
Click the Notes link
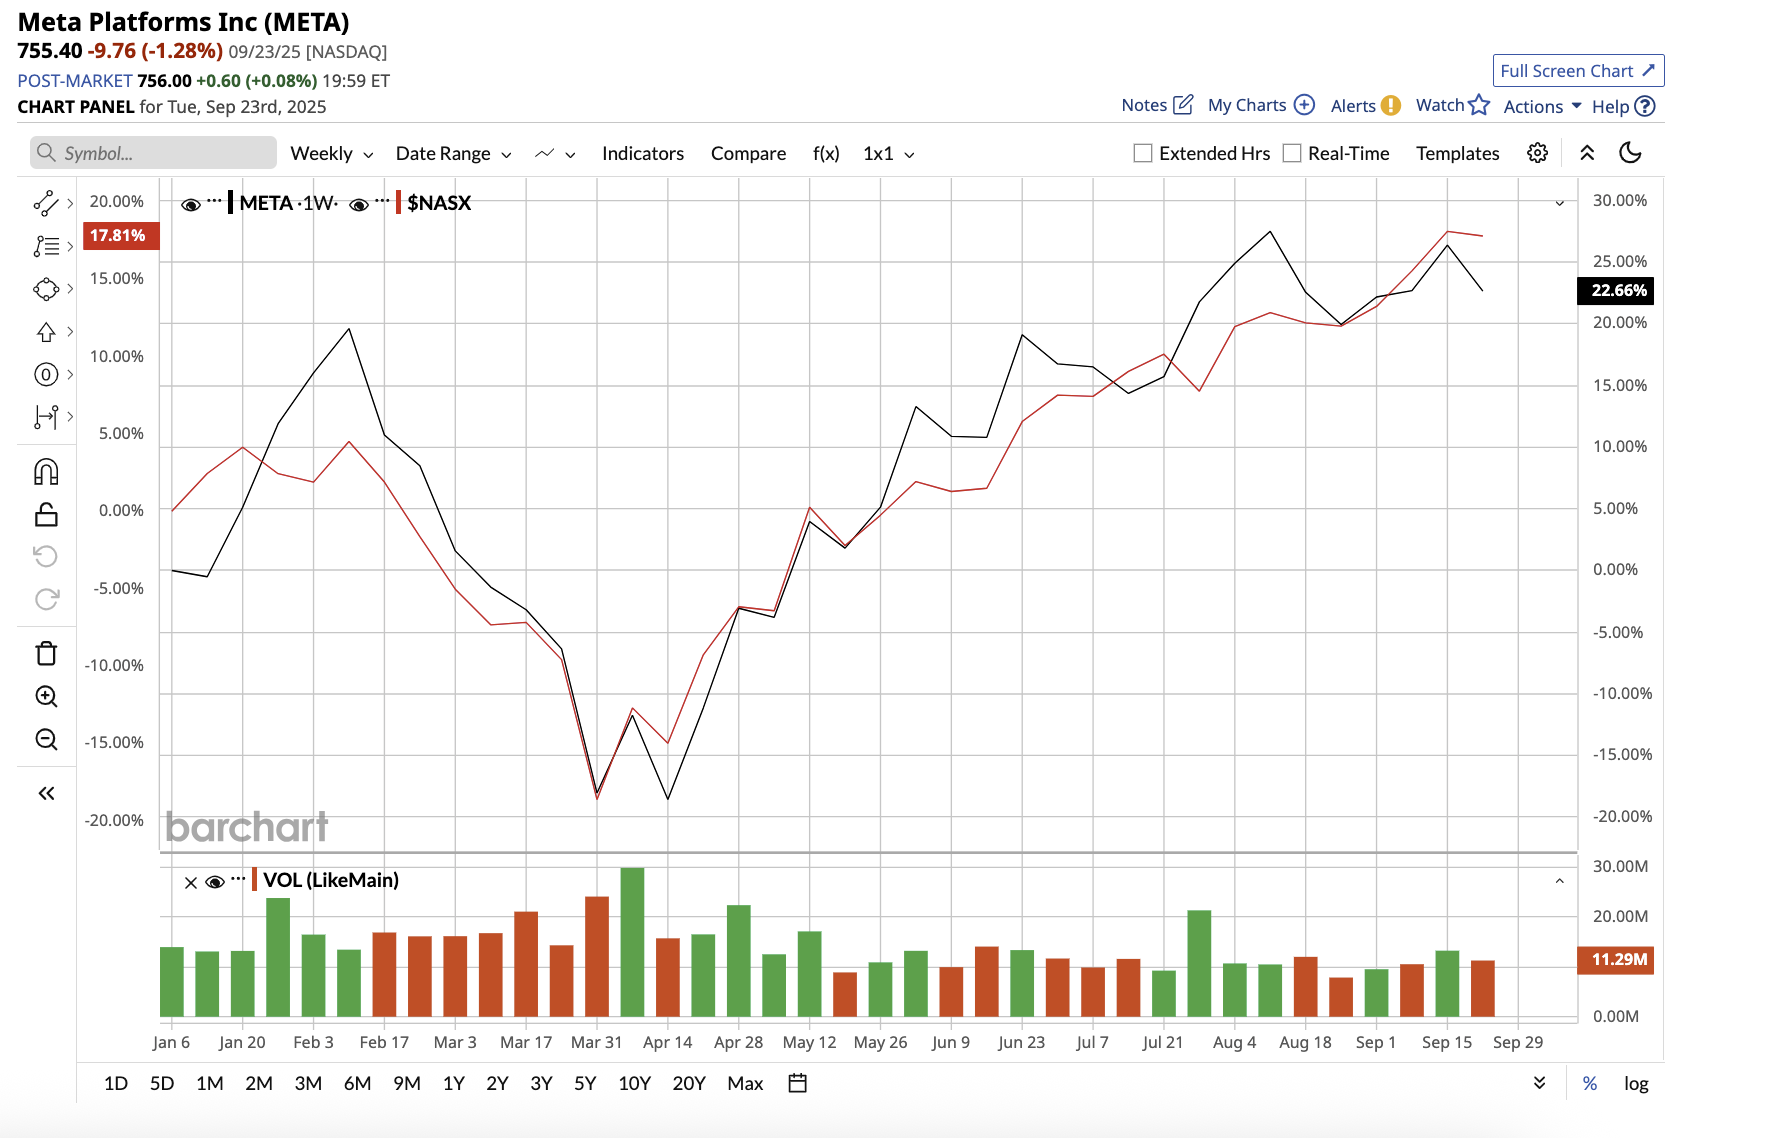click(x=1144, y=104)
